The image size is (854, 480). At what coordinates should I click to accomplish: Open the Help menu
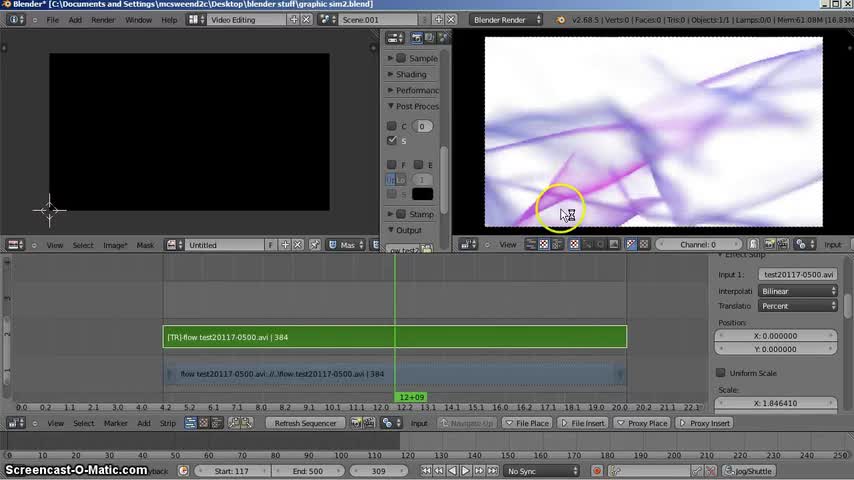point(169,20)
